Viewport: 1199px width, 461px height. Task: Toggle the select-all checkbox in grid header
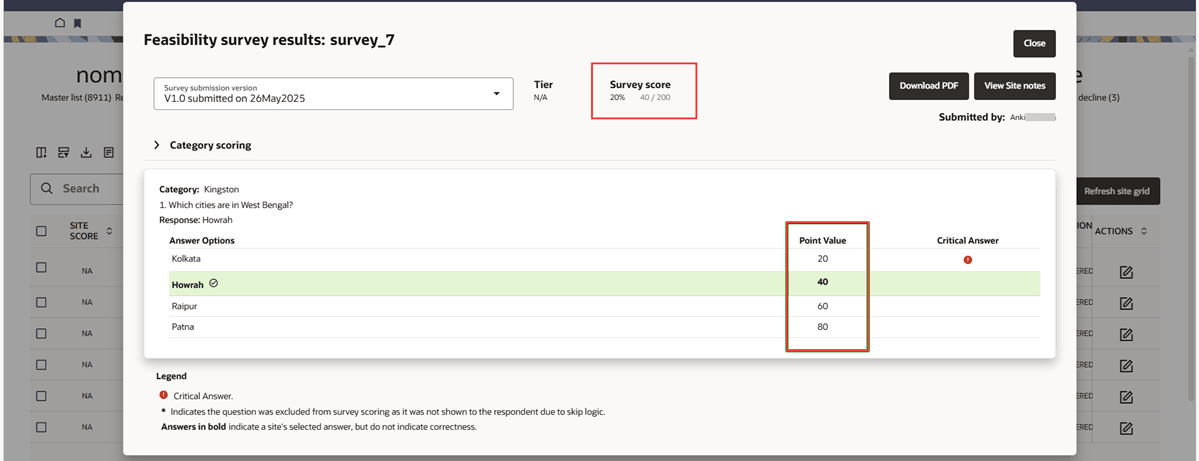pos(41,231)
